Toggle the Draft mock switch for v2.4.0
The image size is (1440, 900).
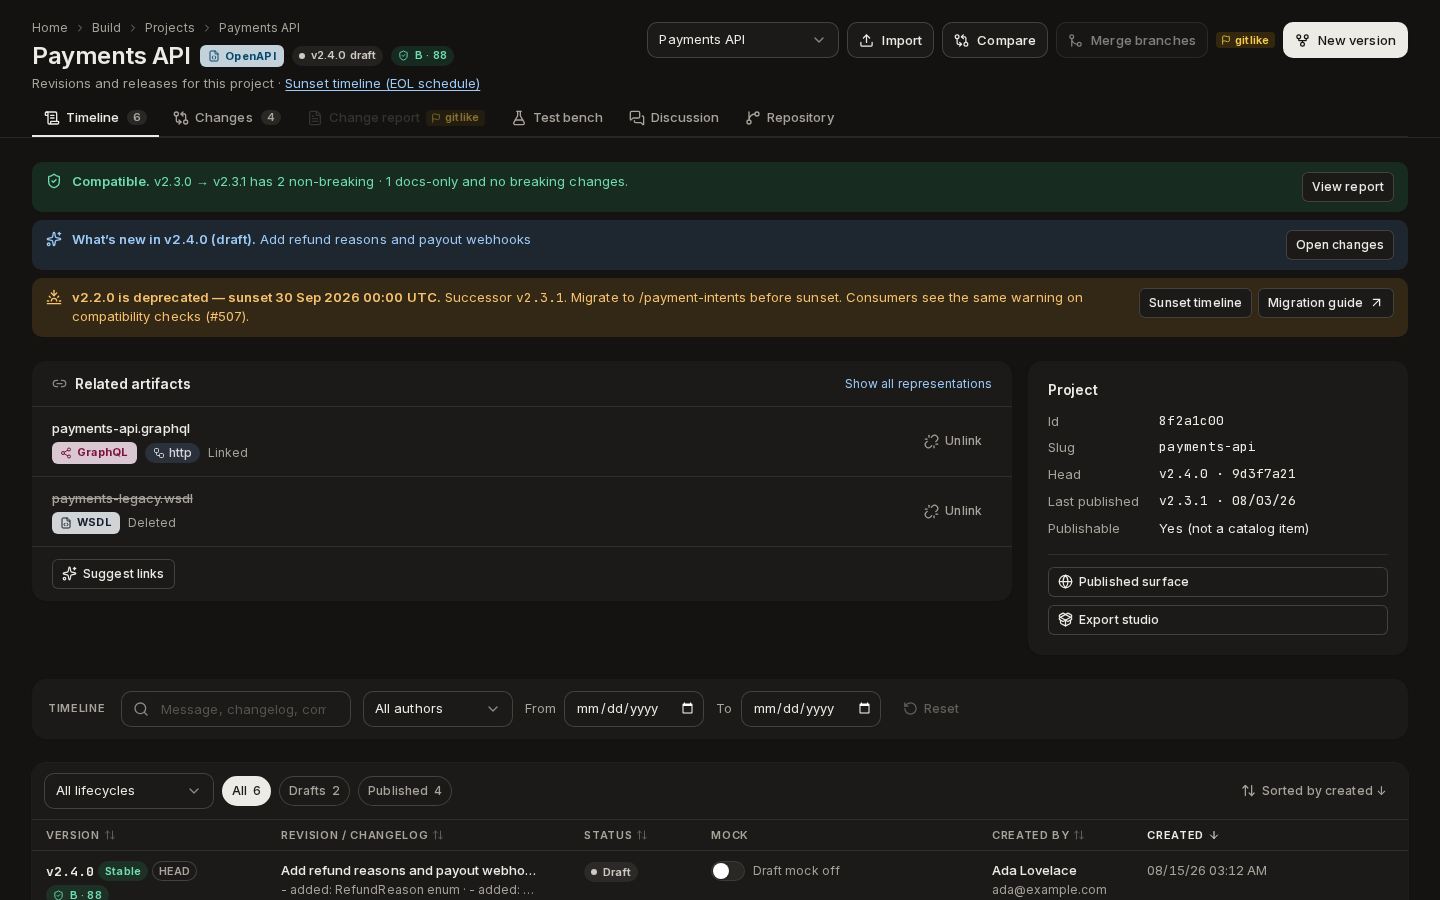tap(728, 871)
